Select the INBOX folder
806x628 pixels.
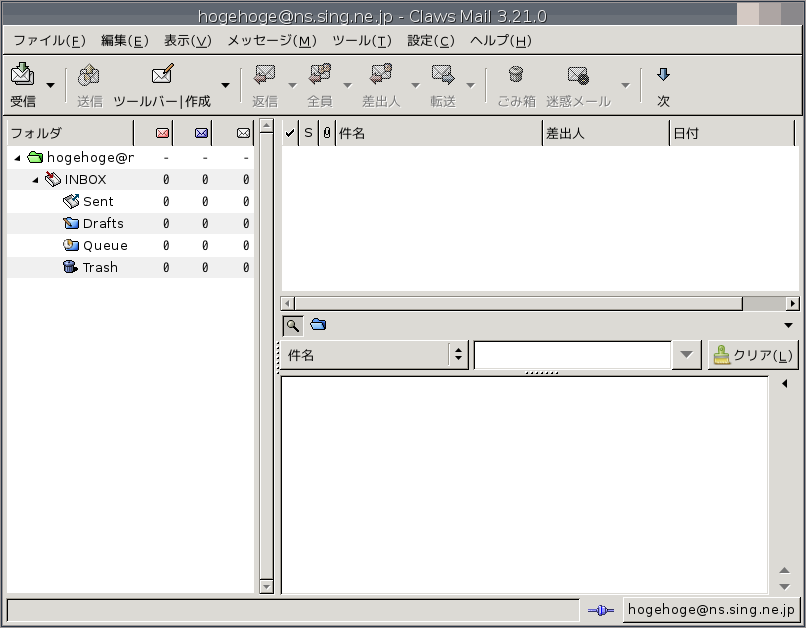[131, 179]
